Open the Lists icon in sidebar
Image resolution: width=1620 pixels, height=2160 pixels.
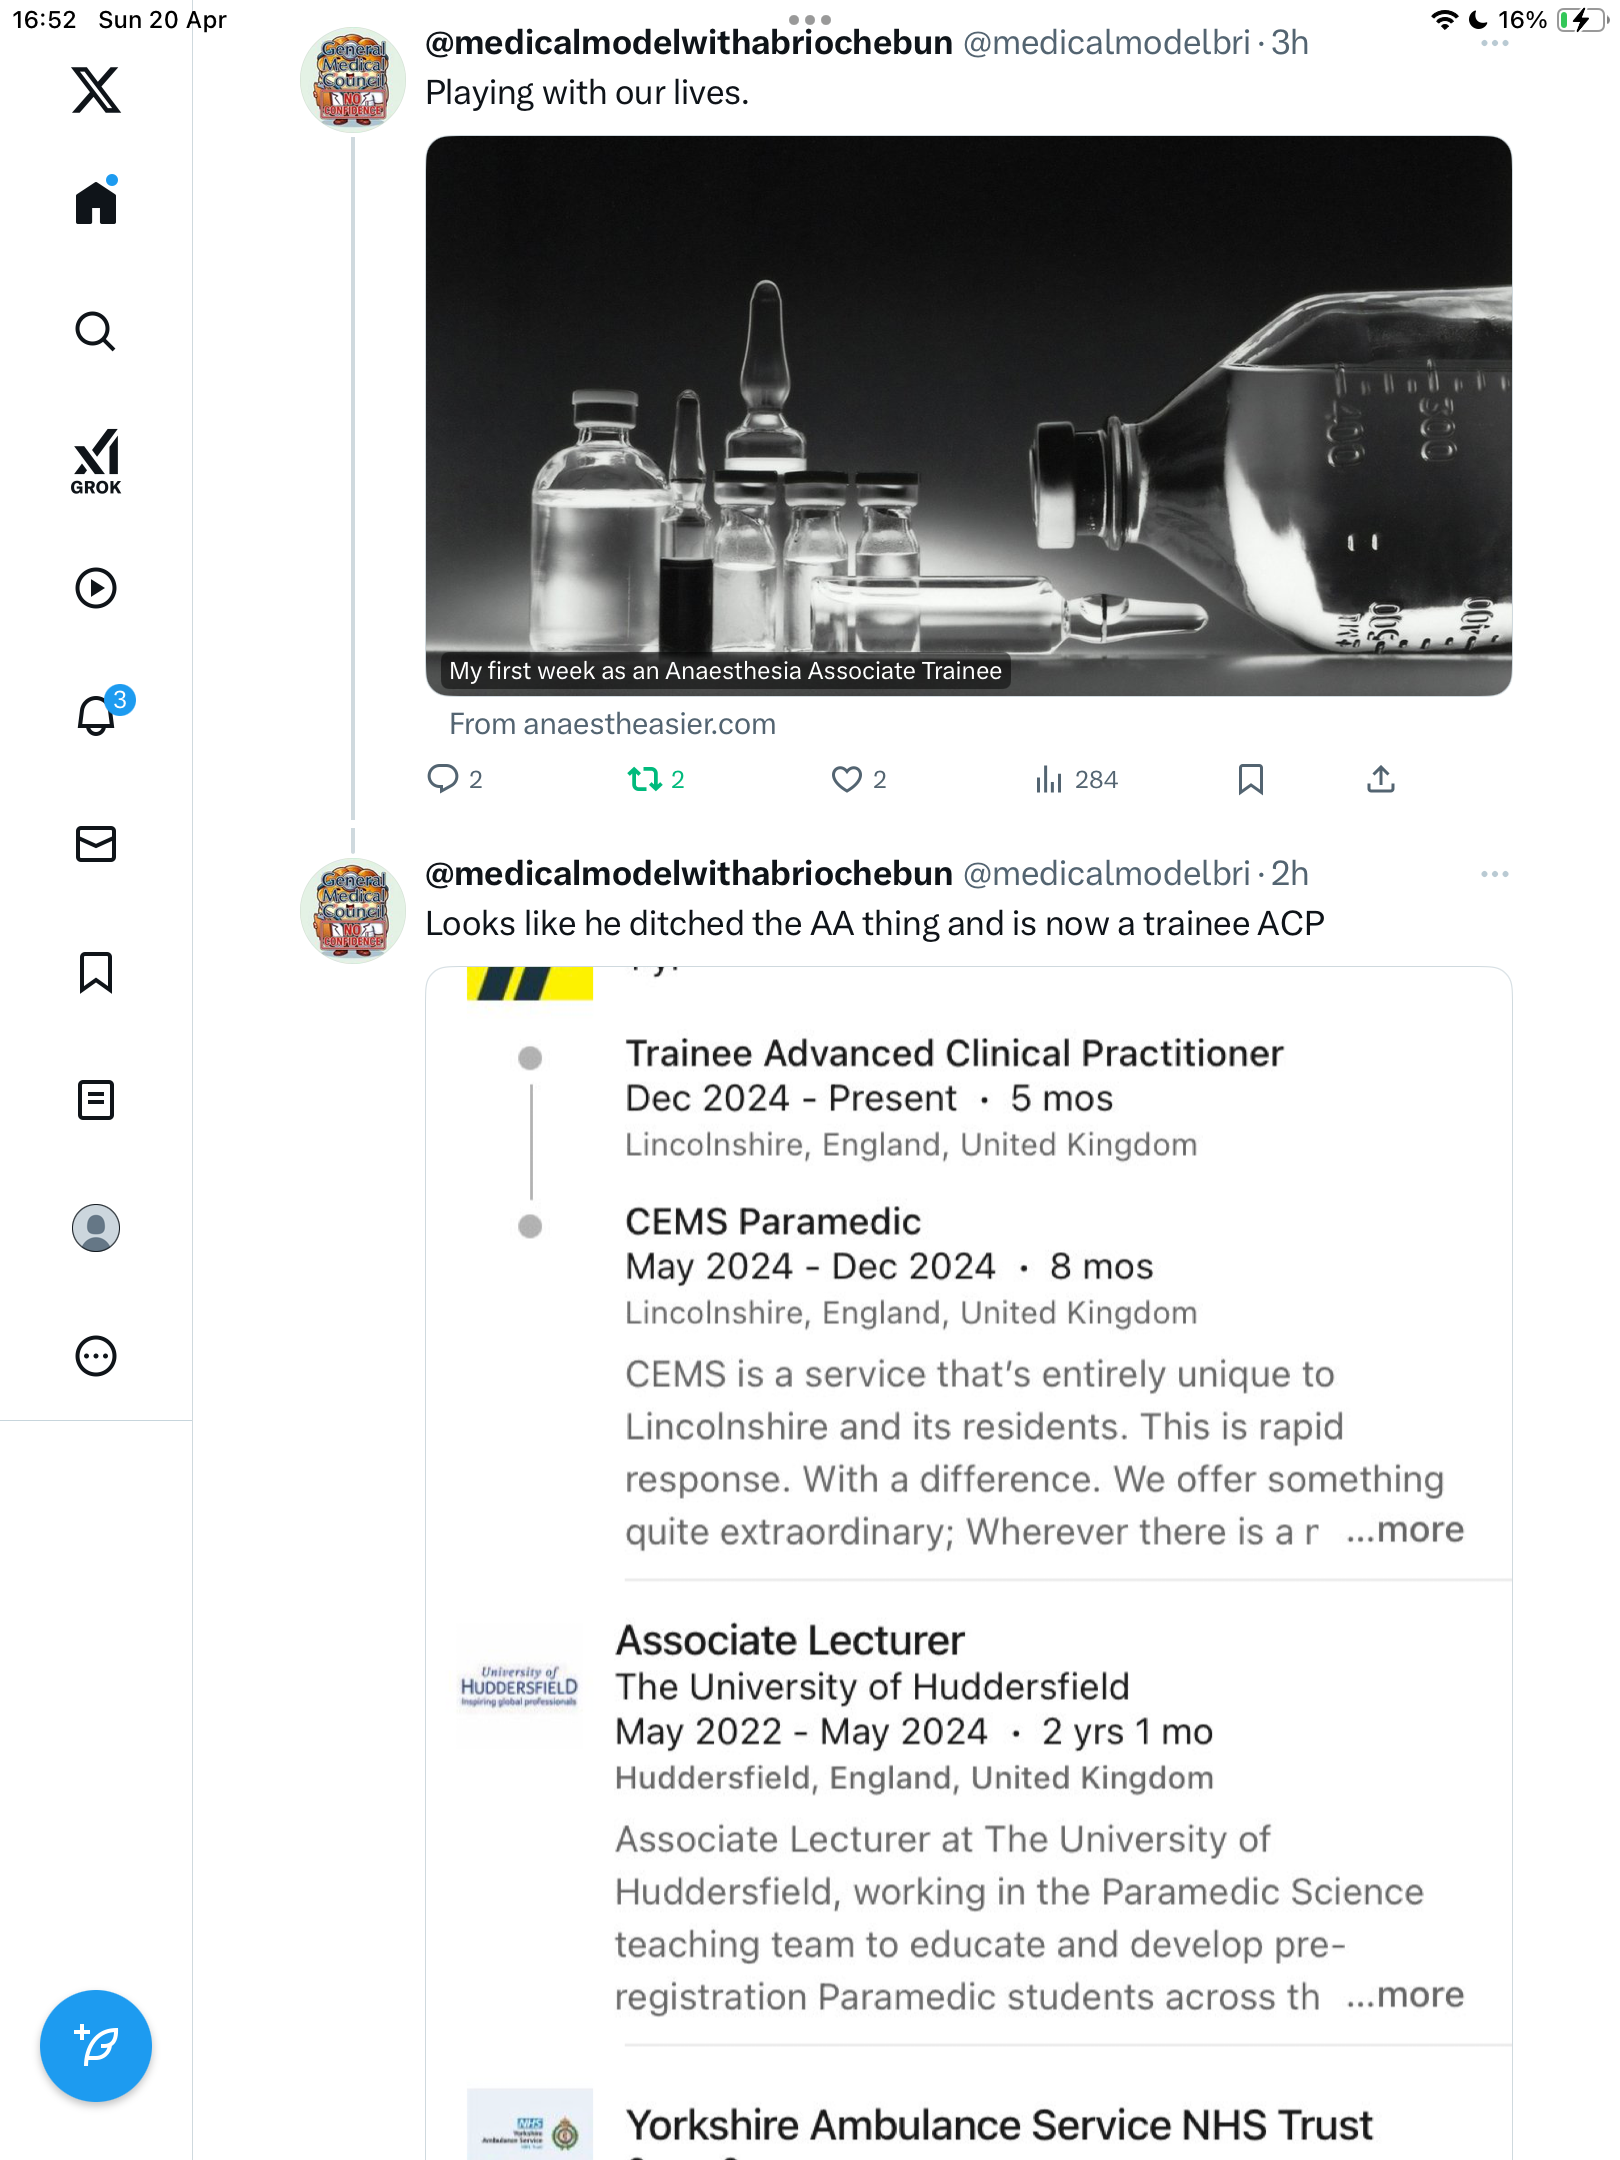tap(96, 1100)
